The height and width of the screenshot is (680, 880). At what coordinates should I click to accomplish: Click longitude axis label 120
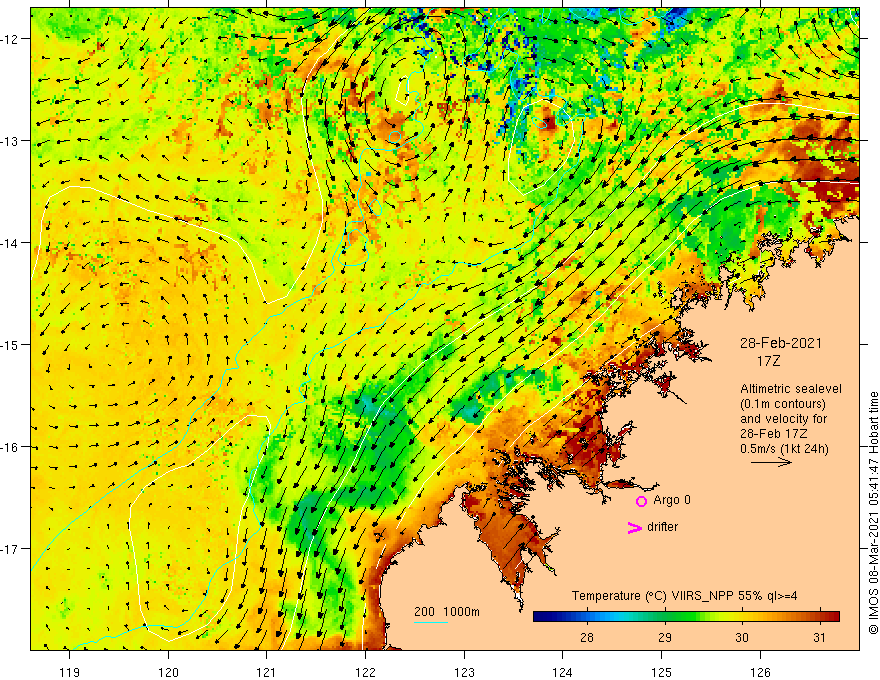coord(168,672)
